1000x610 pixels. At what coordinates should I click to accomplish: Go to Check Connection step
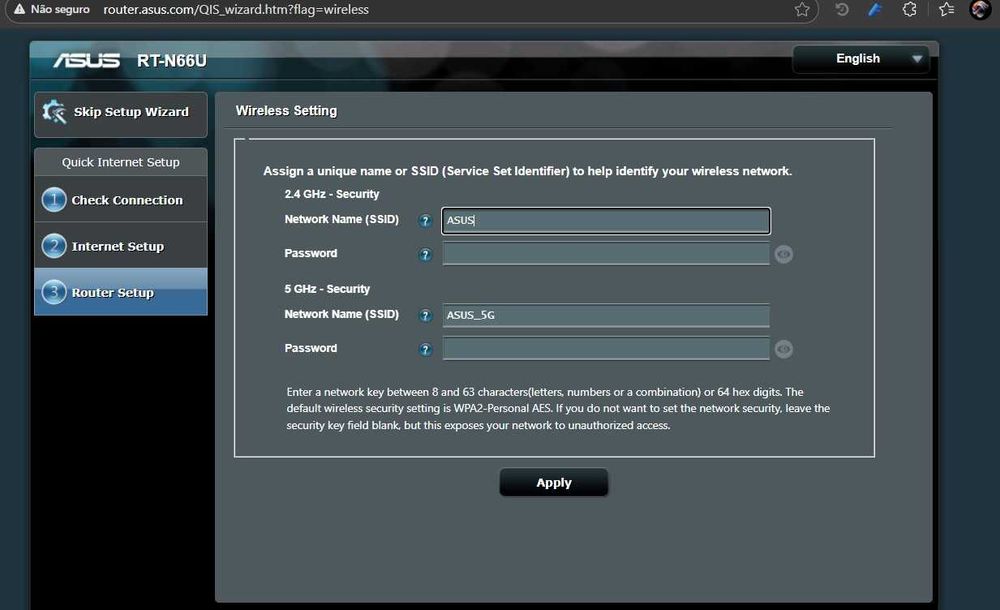pyautogui.click(x=121, y=200)
